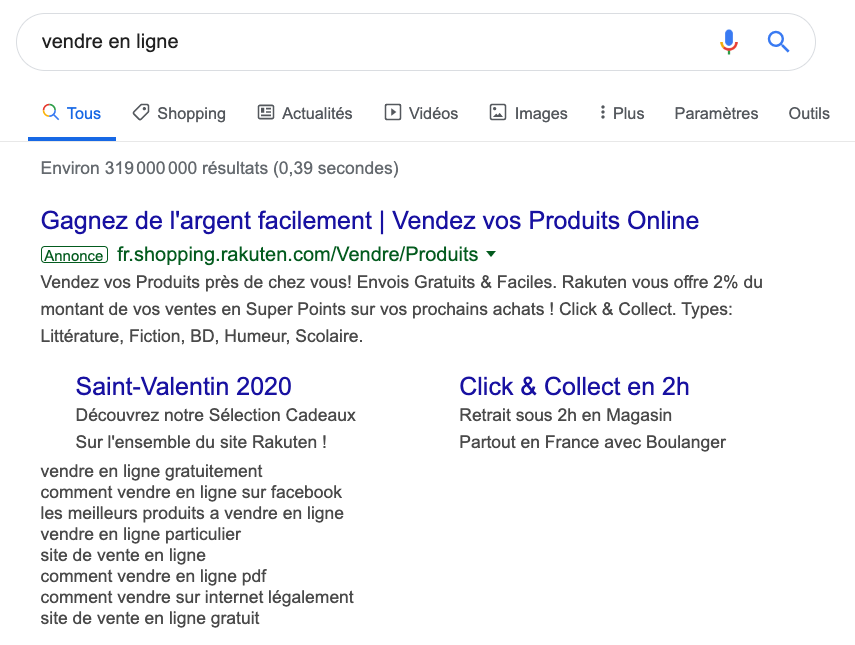This screenshot has height=645, width=855.
Task: Open the Click & Collect en 2h sitelink
Action: point(574,386)
